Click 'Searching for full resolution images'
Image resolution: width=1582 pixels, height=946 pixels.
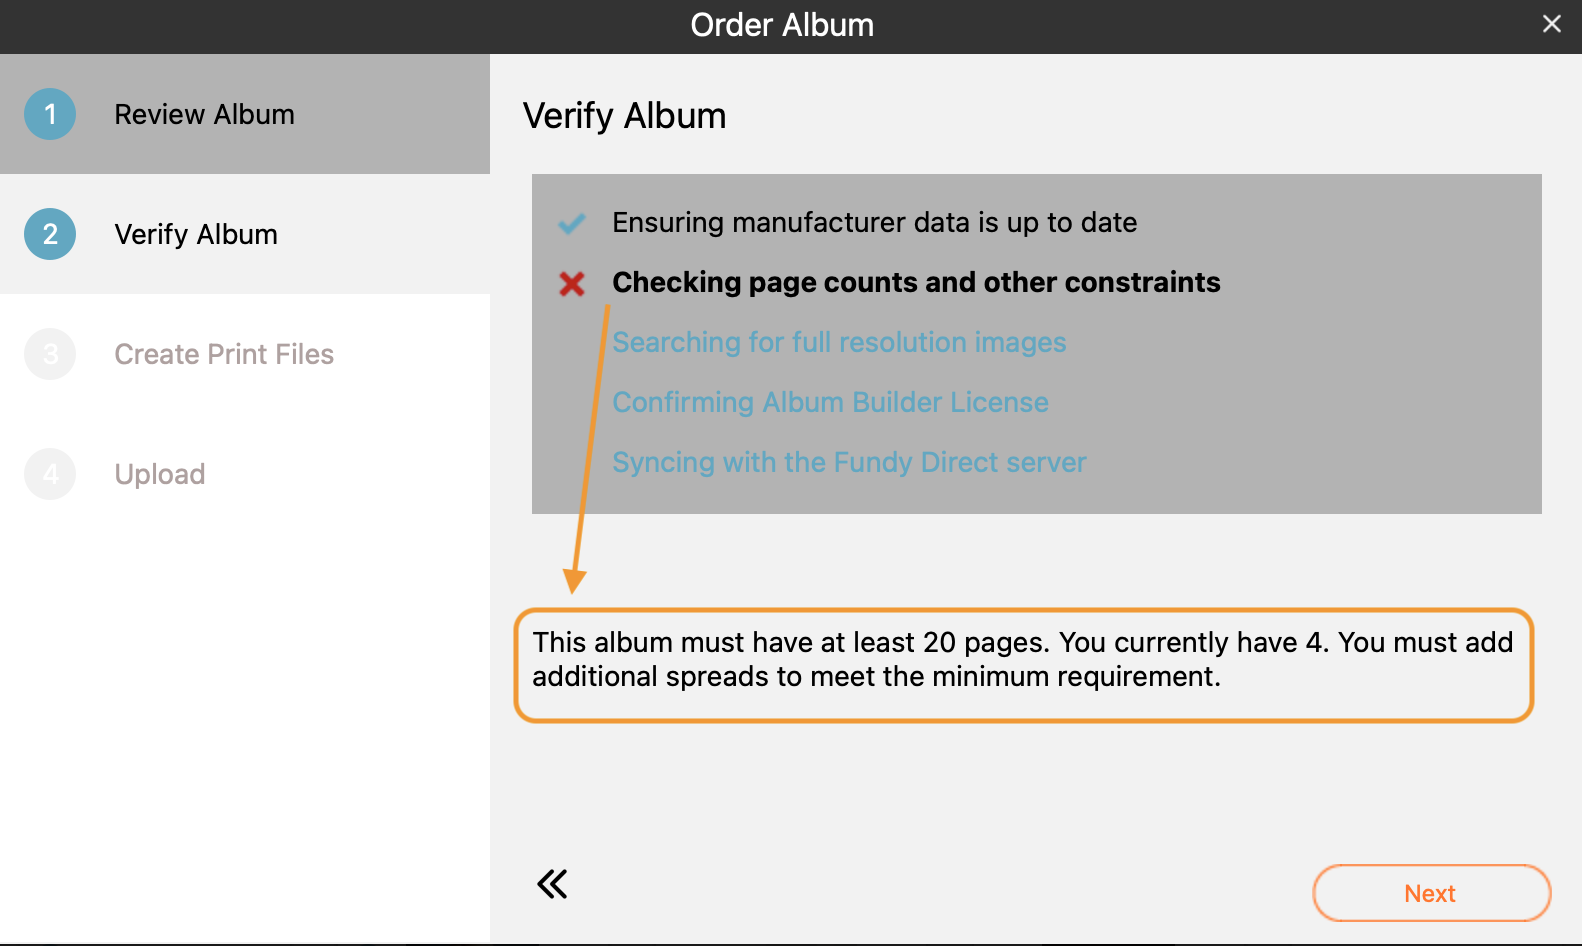(x=839, y=342)
